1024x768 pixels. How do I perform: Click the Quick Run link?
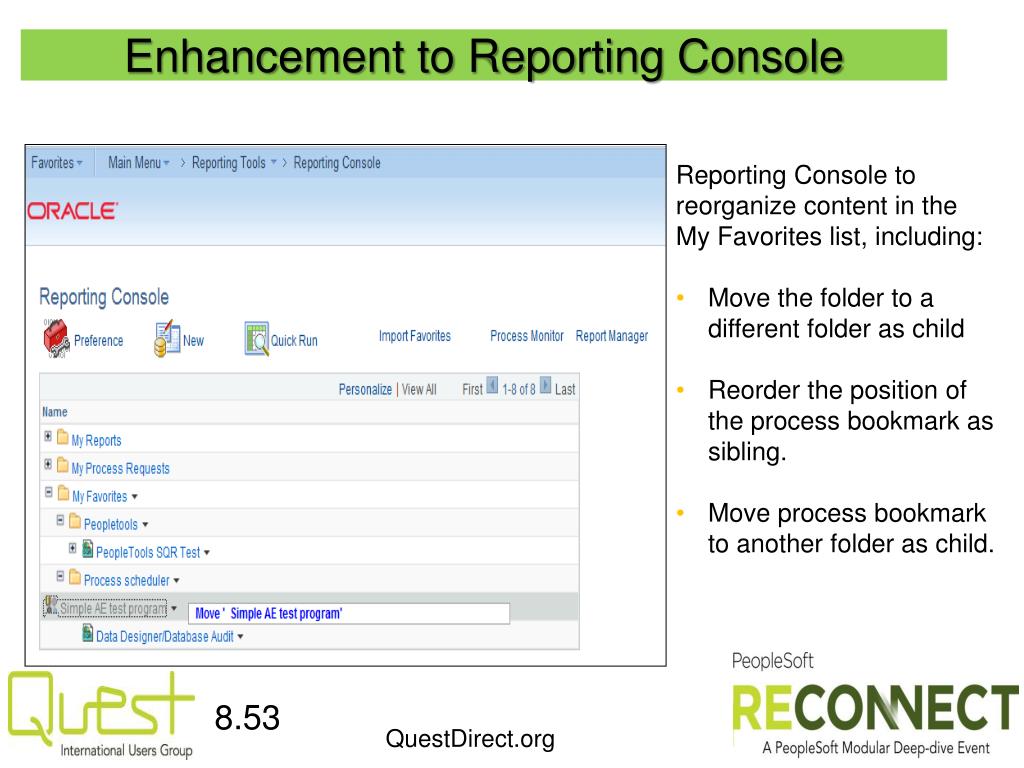294,341
